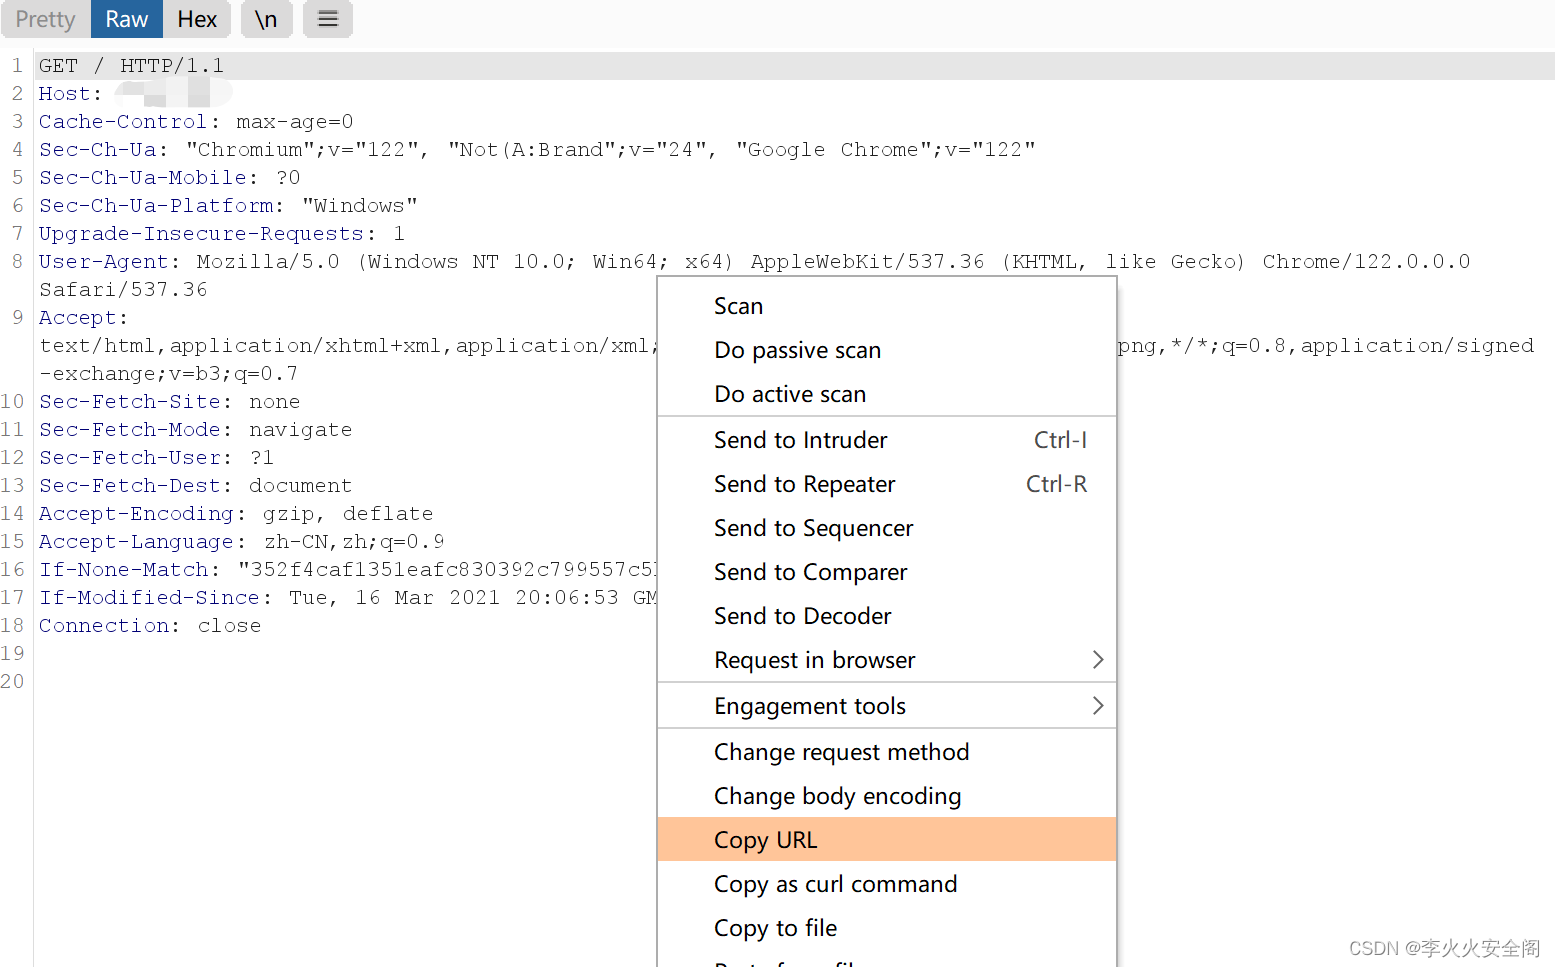Screen dimensions: 1555x967
Task: Click the If-None-Match header name
Action: [x=123, y=570]
